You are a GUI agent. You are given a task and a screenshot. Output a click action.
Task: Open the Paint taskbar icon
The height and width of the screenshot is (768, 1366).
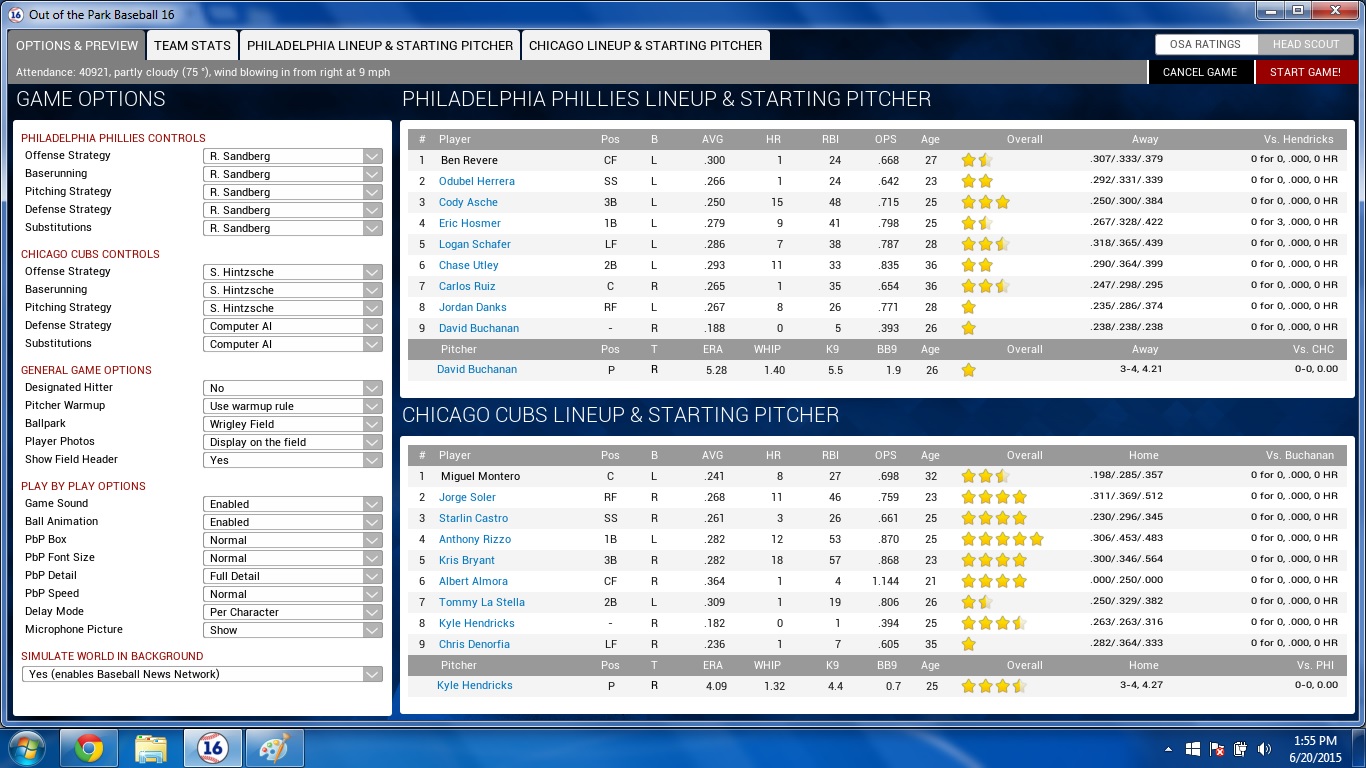point(274,748)
